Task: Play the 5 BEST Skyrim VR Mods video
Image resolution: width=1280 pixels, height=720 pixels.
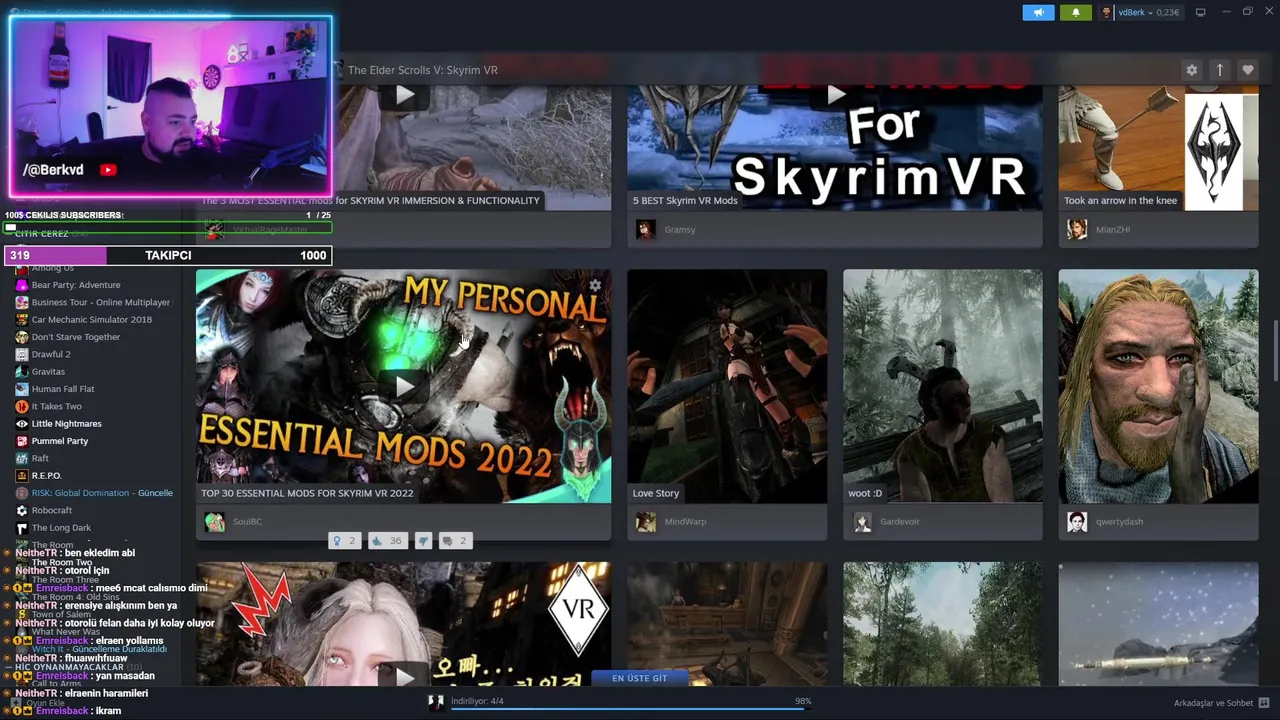Action: pos(835,95)
